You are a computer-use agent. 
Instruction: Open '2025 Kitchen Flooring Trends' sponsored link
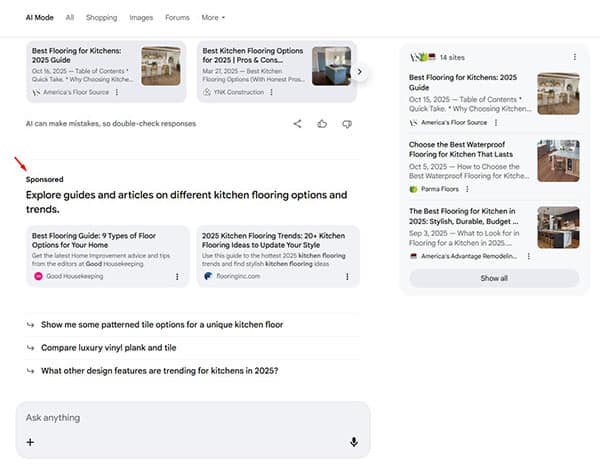[273, 240]
